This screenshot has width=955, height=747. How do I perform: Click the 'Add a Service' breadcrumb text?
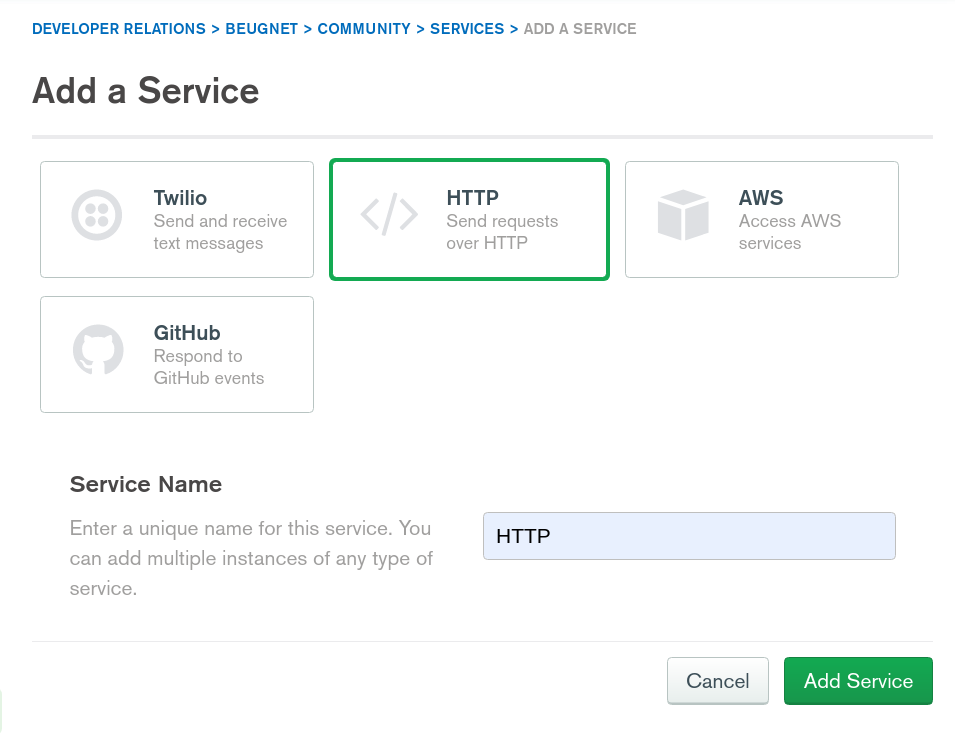click(x=580, y=29)
